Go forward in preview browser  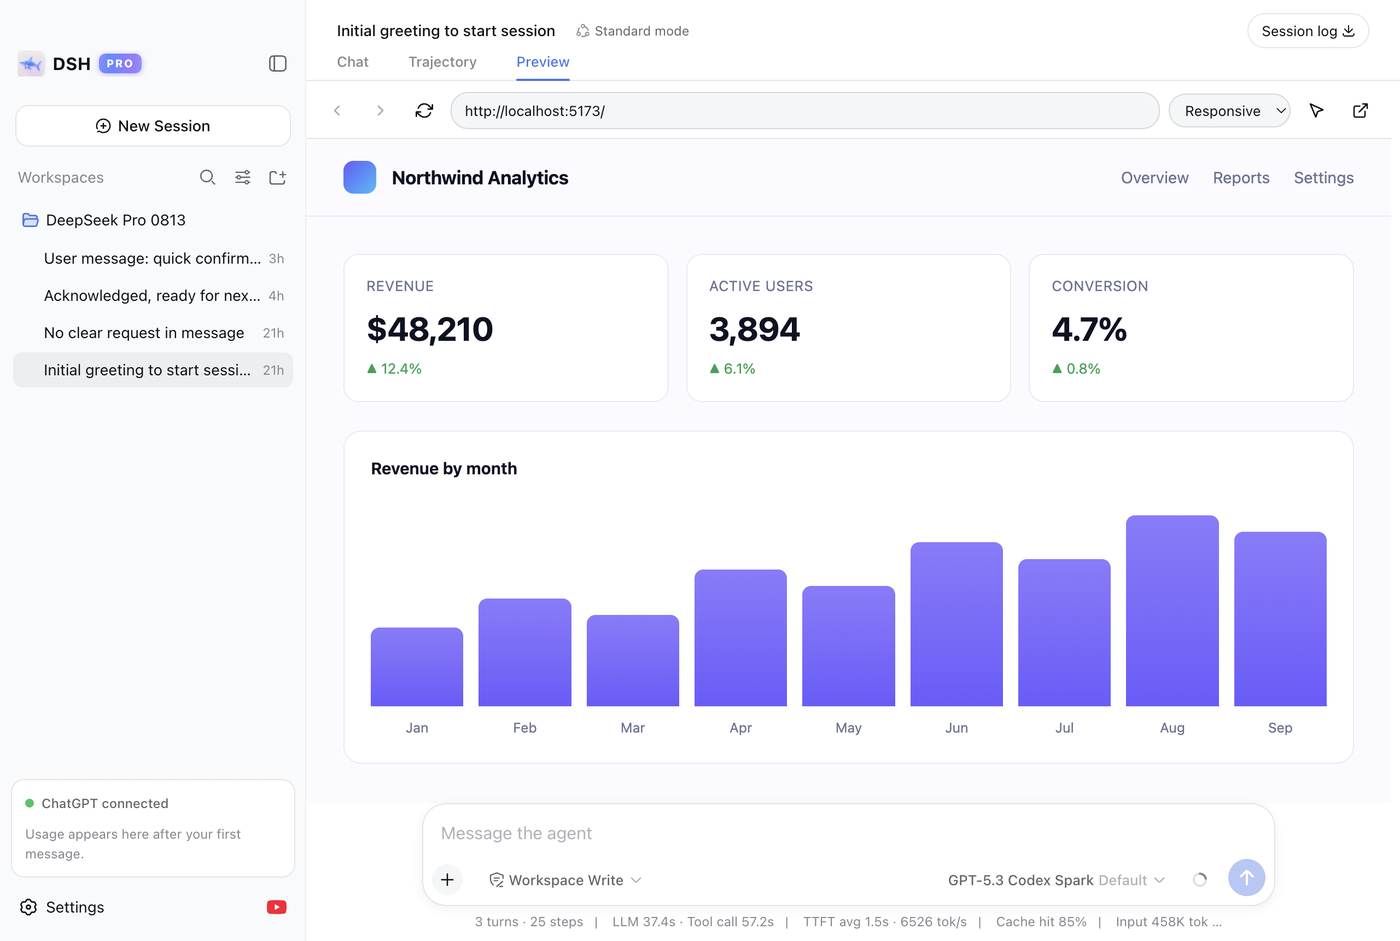[380, 111]
